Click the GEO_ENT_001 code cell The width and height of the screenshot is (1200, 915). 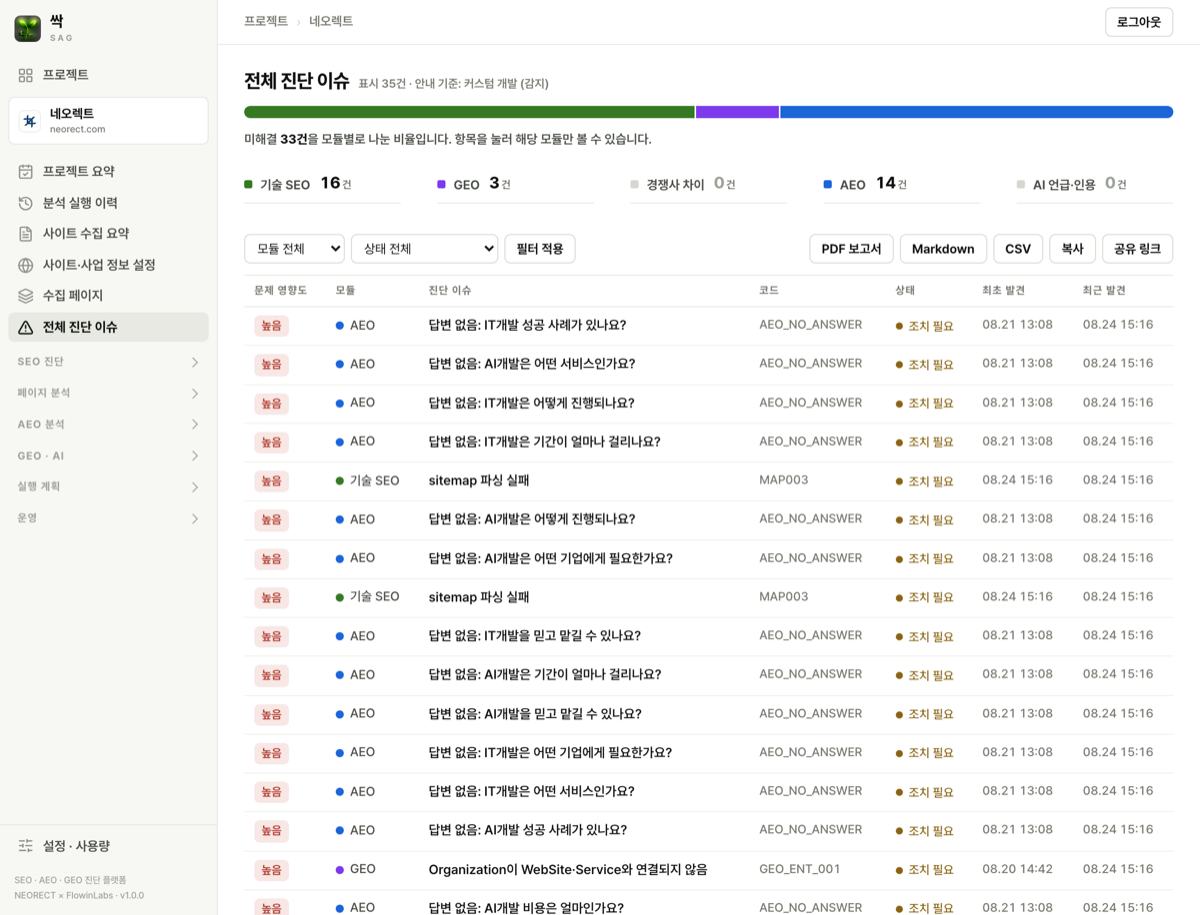(800, 869)
